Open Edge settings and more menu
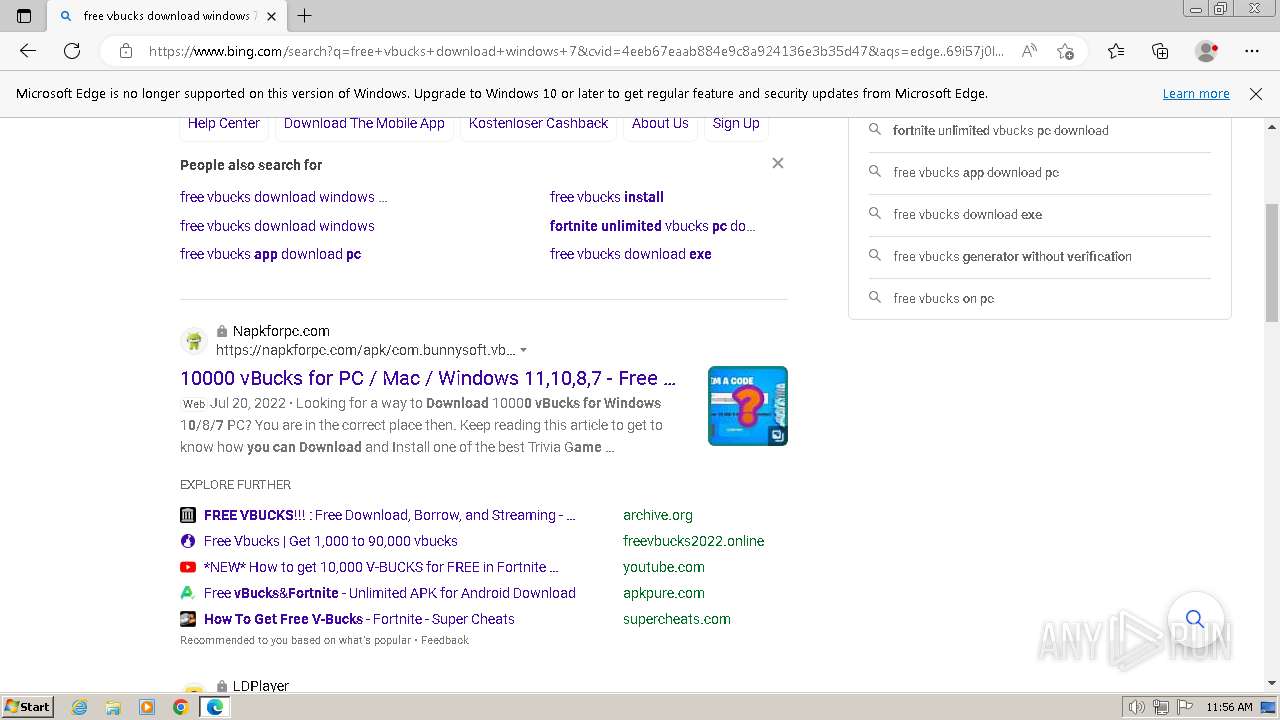 [1252, 51]
